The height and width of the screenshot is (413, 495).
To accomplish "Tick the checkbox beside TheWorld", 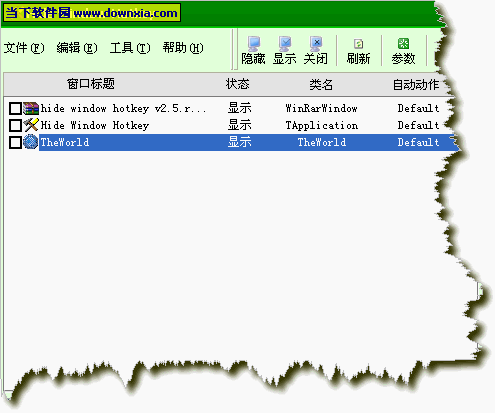I will (x=15, y=142).
